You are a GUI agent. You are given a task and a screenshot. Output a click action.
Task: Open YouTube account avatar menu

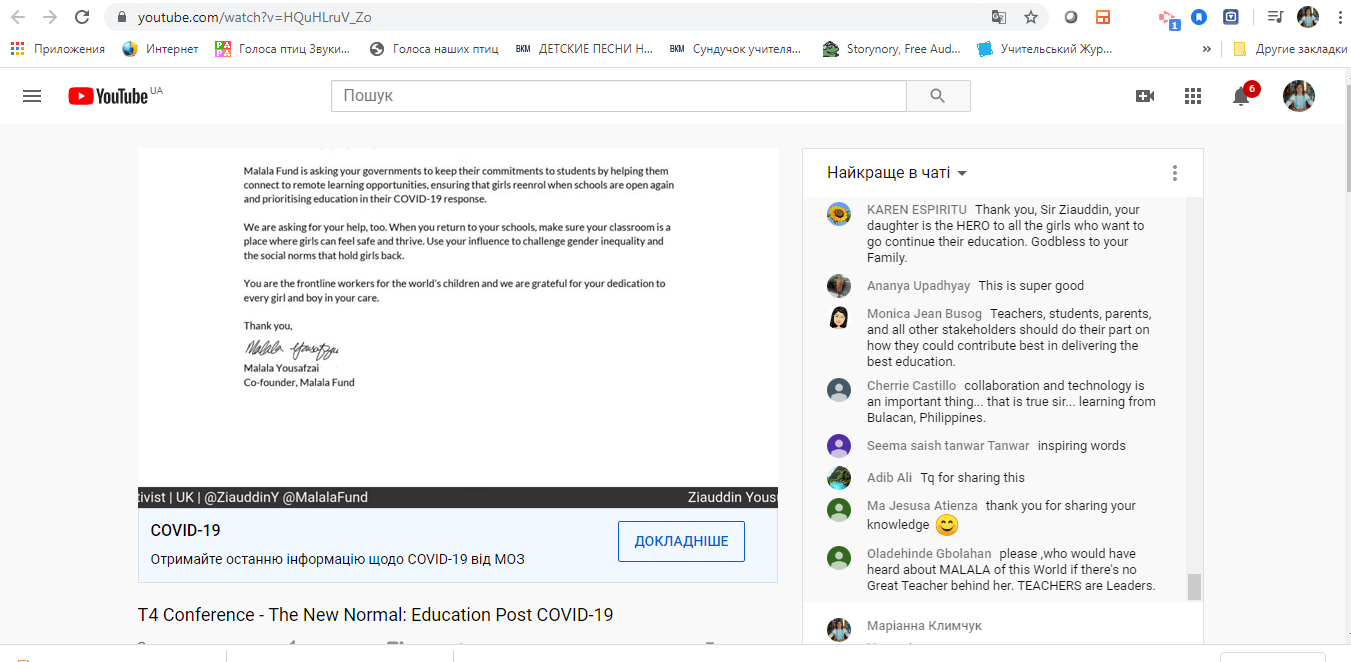[x=1299, y=96]
